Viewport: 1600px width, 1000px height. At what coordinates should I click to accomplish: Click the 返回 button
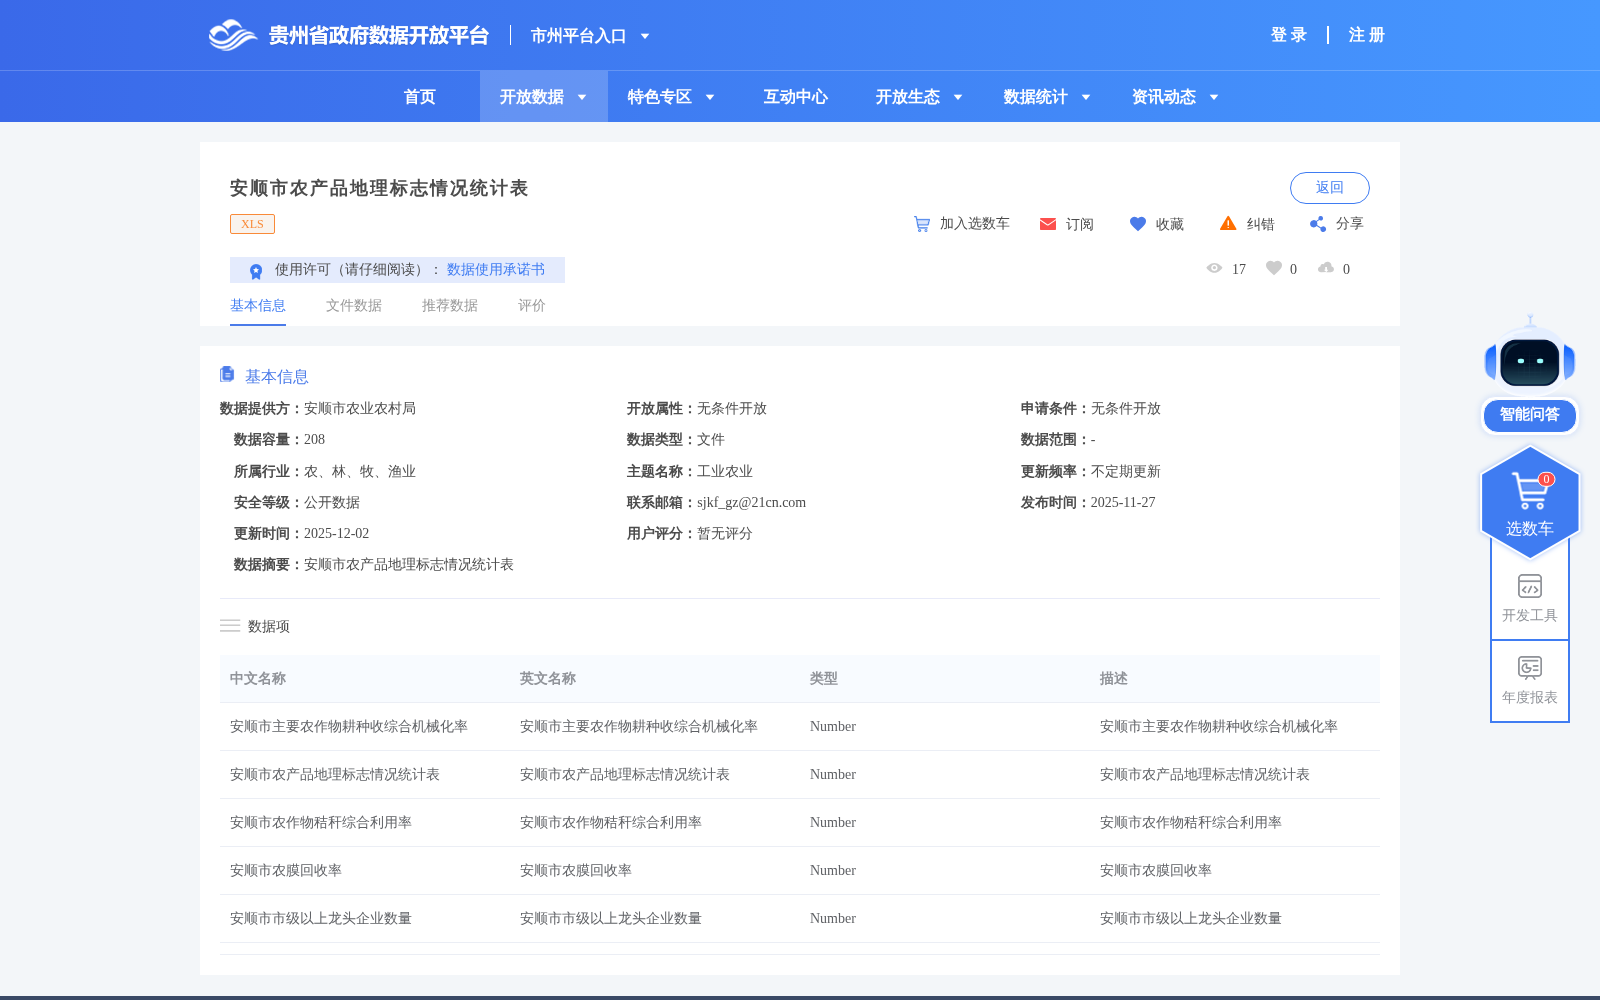point(1330,188)
